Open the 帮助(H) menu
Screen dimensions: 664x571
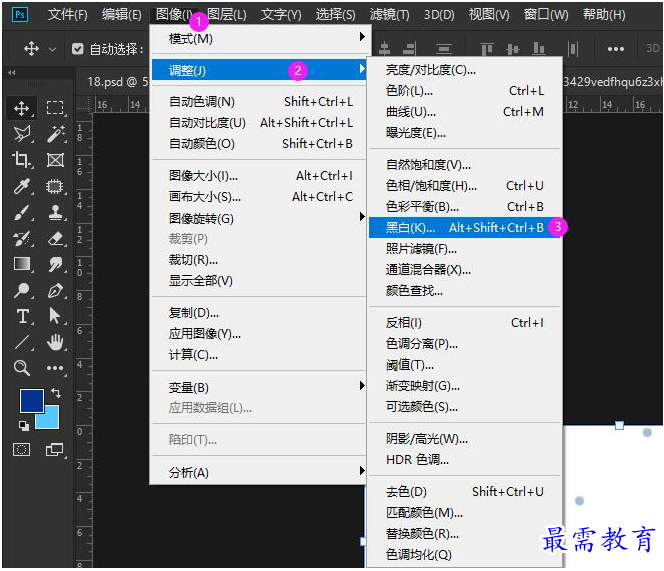604,14
